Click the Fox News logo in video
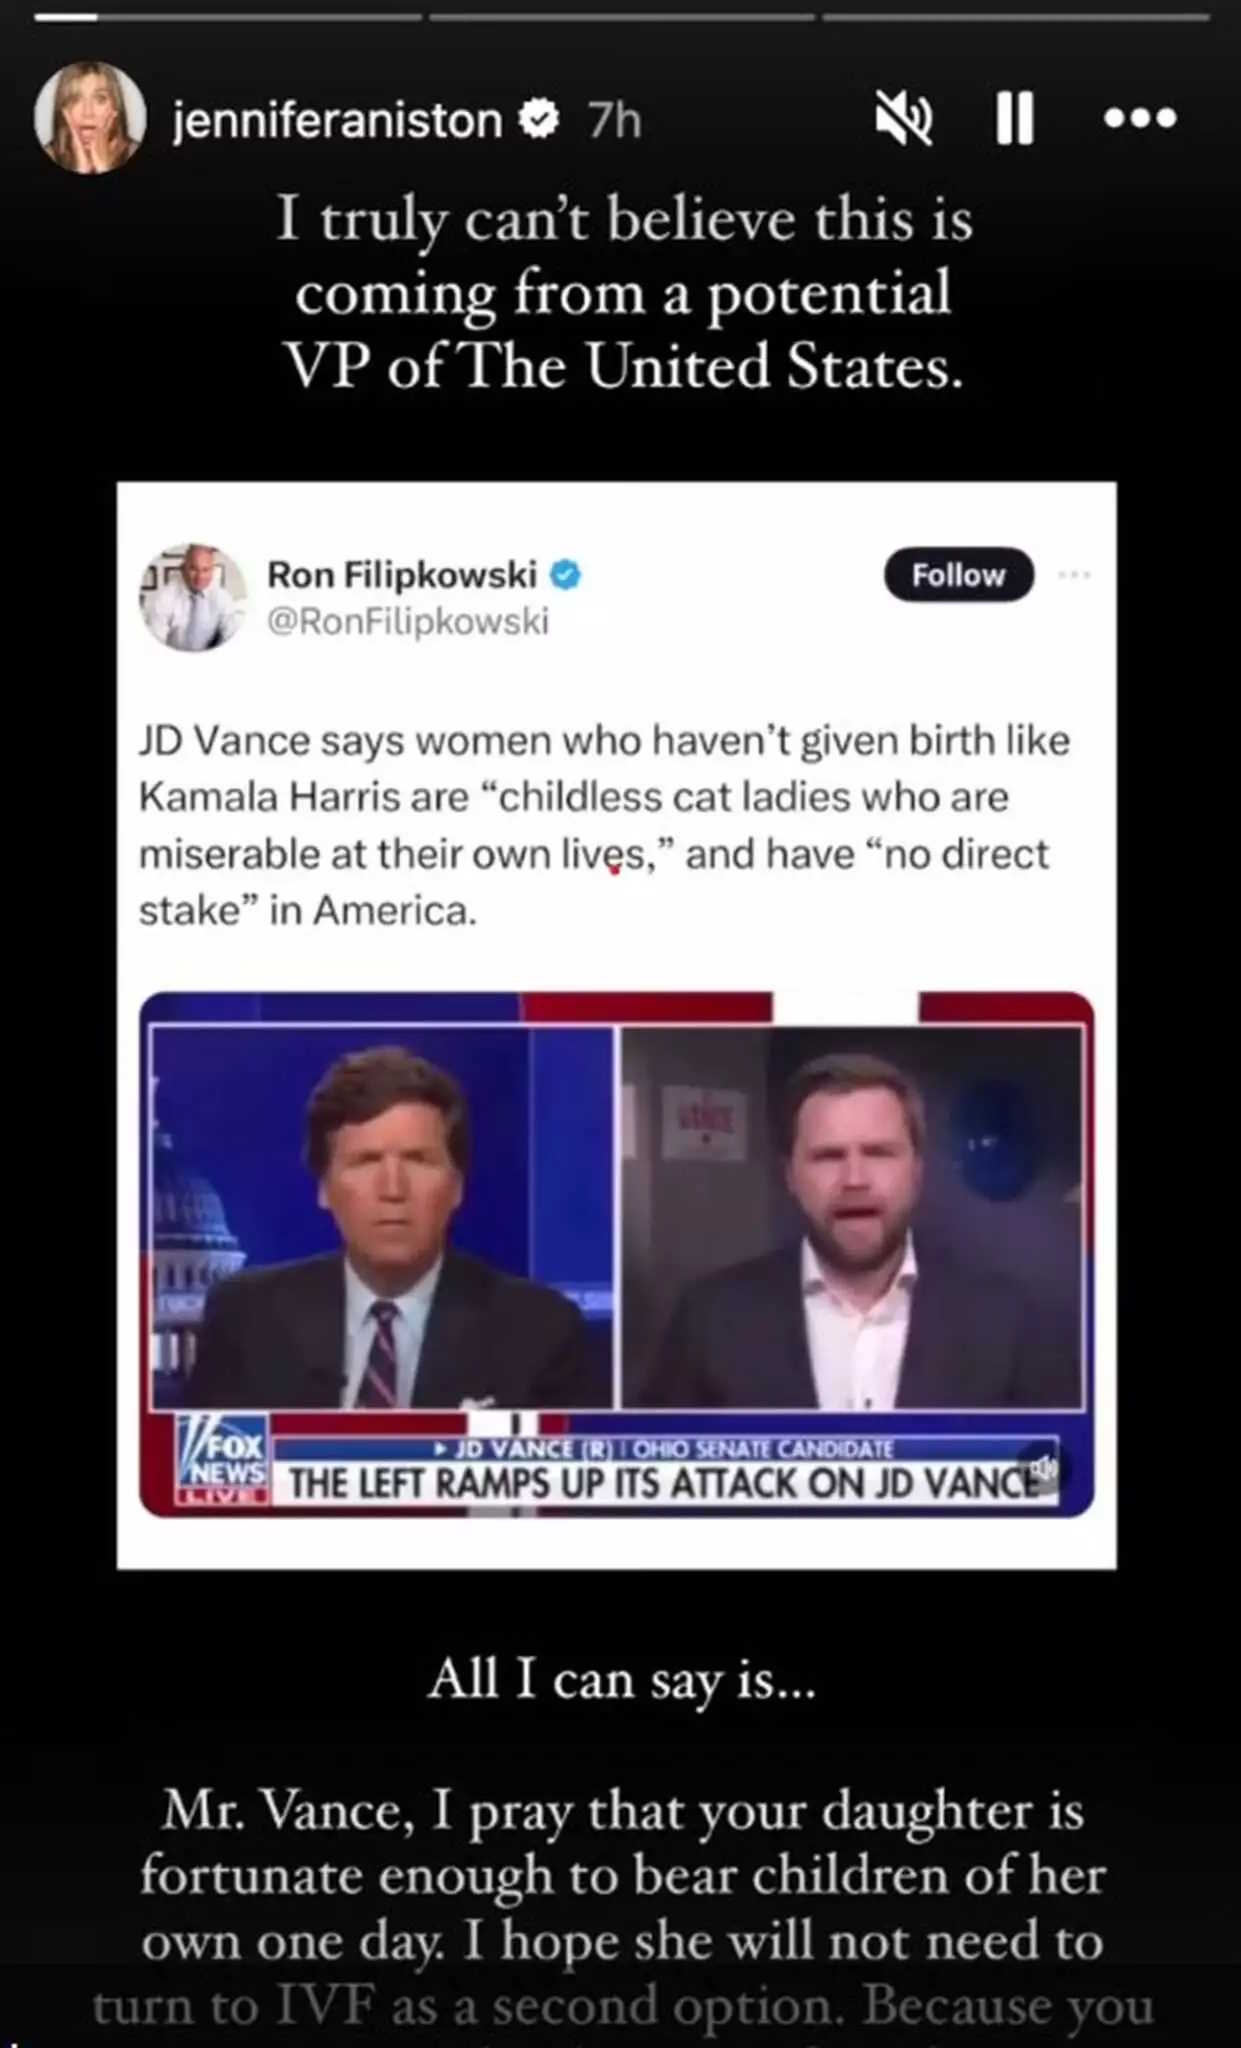This screenshot has height=2048, width=1241. pos(222,1459)
